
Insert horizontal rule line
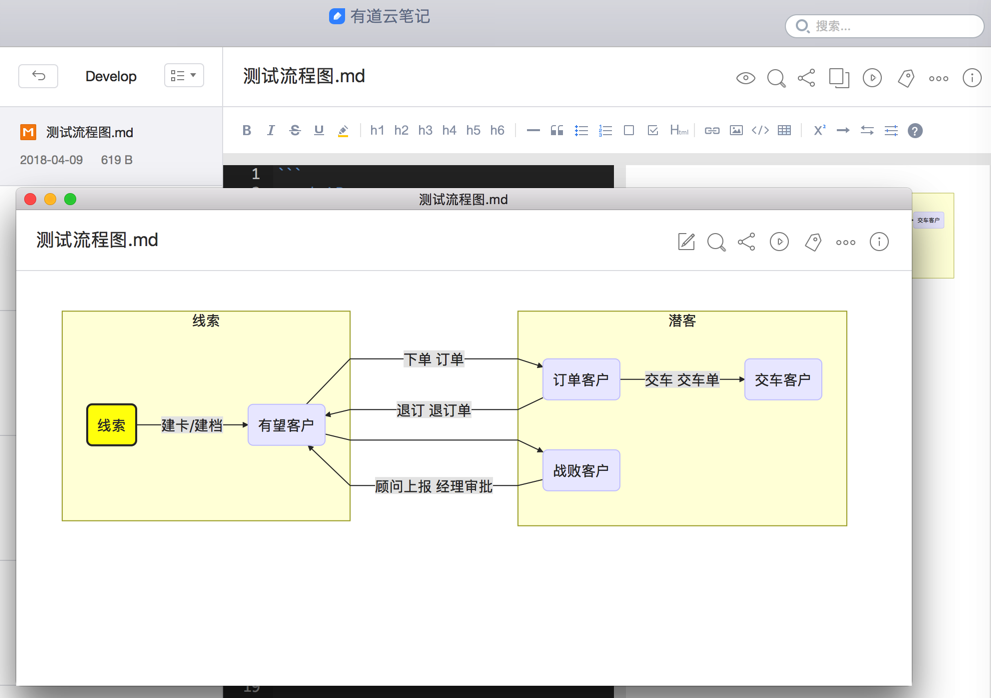coord(533,130)
